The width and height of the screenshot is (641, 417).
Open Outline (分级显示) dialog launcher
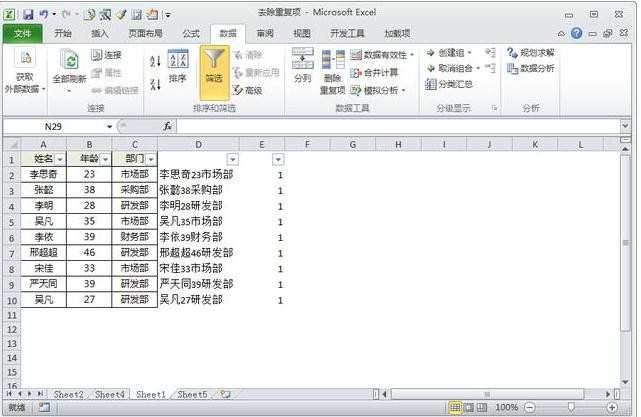click(x=495, y=108)
